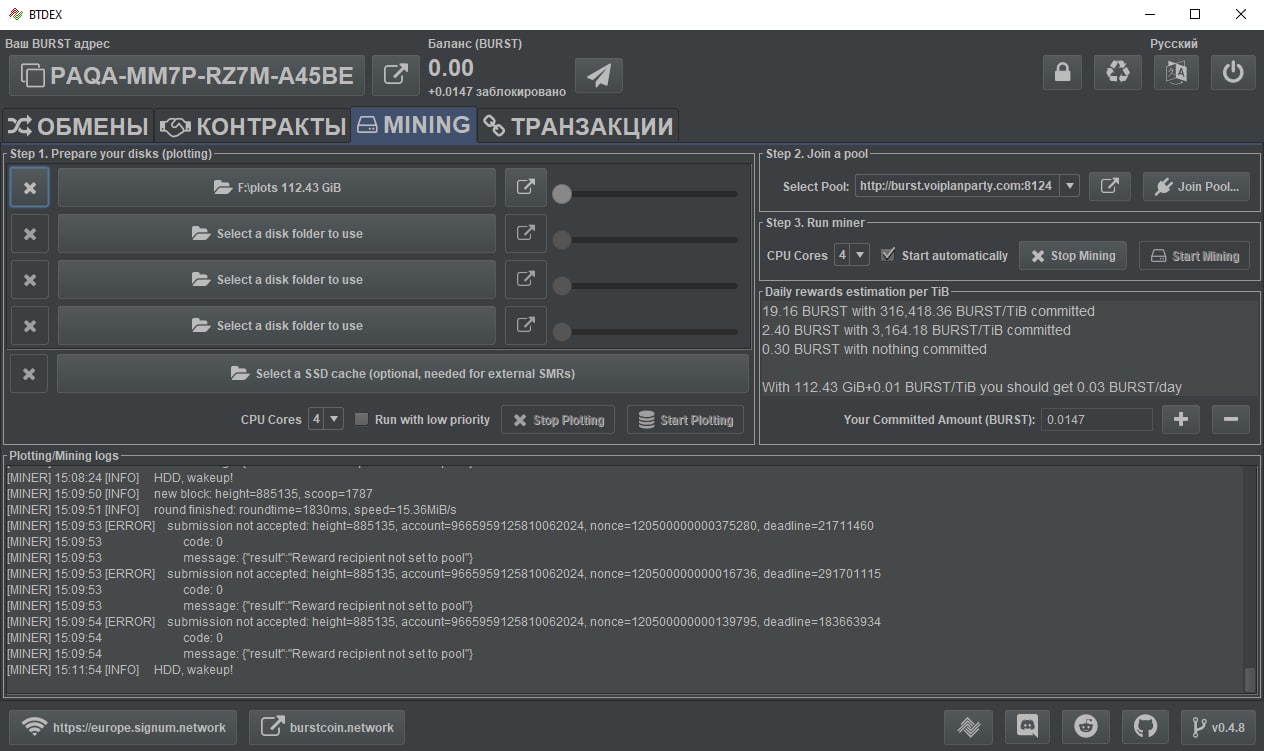Click '19.16 BURST with 316,418.36 BURST/TiB committed' line
The height and width of the screenshot is (751, 1264).
[928, 311]
